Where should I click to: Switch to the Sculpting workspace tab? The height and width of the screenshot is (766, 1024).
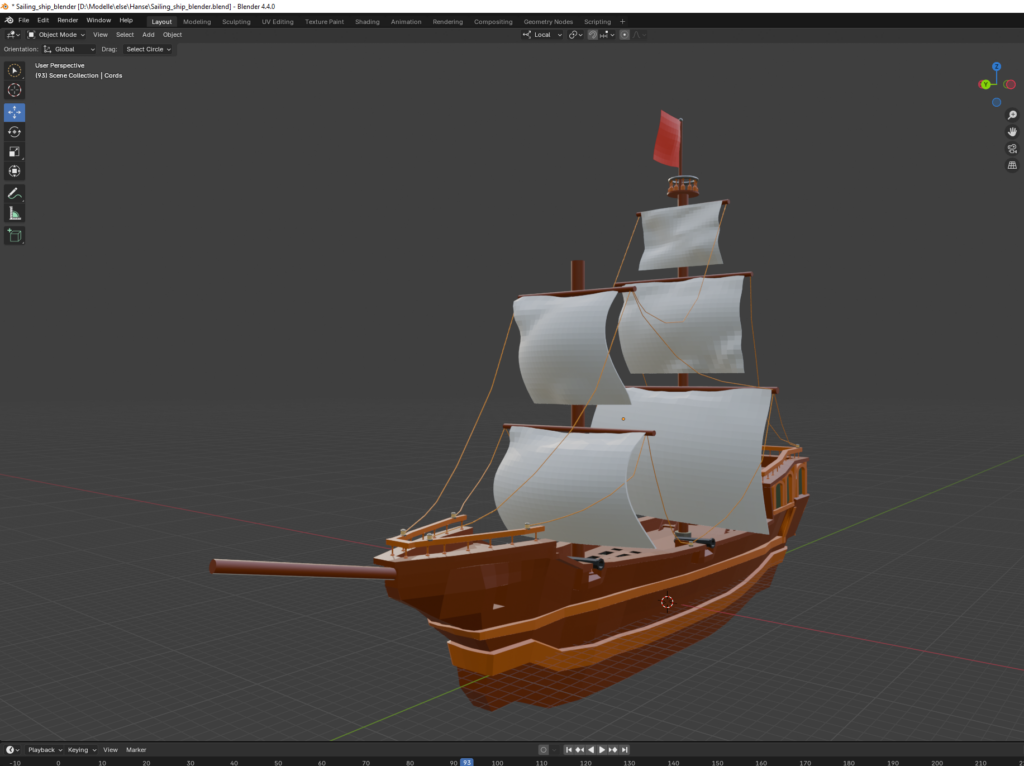(236, 21)
